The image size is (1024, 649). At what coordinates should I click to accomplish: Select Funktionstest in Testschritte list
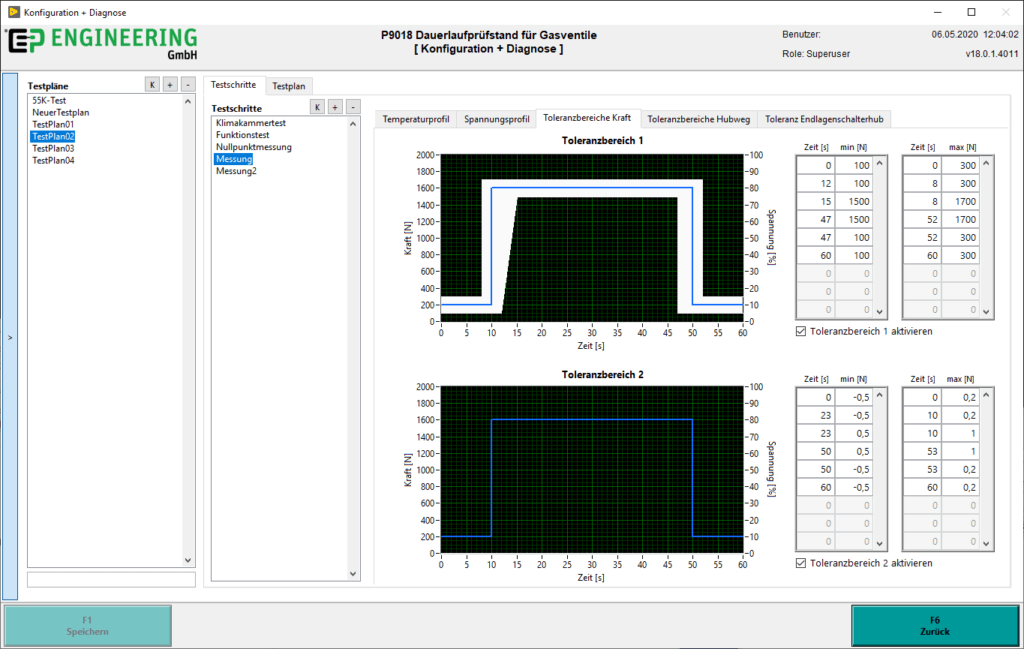pos(243,135)
